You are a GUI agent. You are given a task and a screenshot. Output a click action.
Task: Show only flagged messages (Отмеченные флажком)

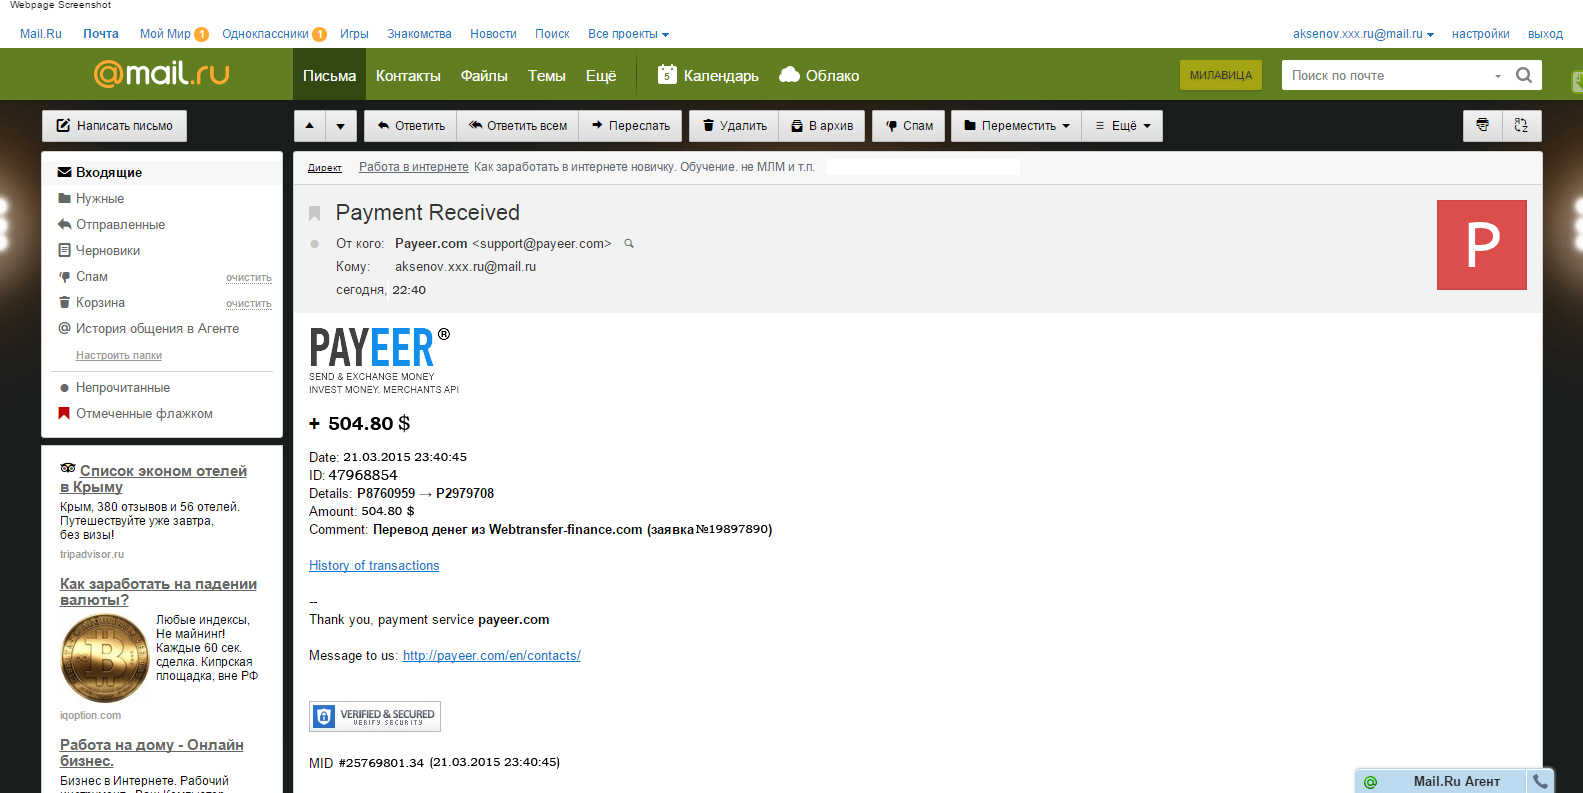(x=144, y=414)
